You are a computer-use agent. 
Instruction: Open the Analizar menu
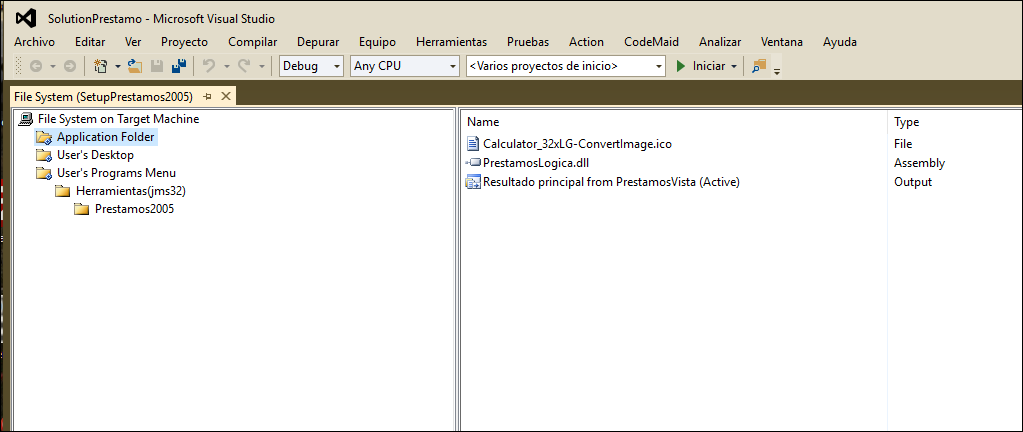click(x=720, y=42)
